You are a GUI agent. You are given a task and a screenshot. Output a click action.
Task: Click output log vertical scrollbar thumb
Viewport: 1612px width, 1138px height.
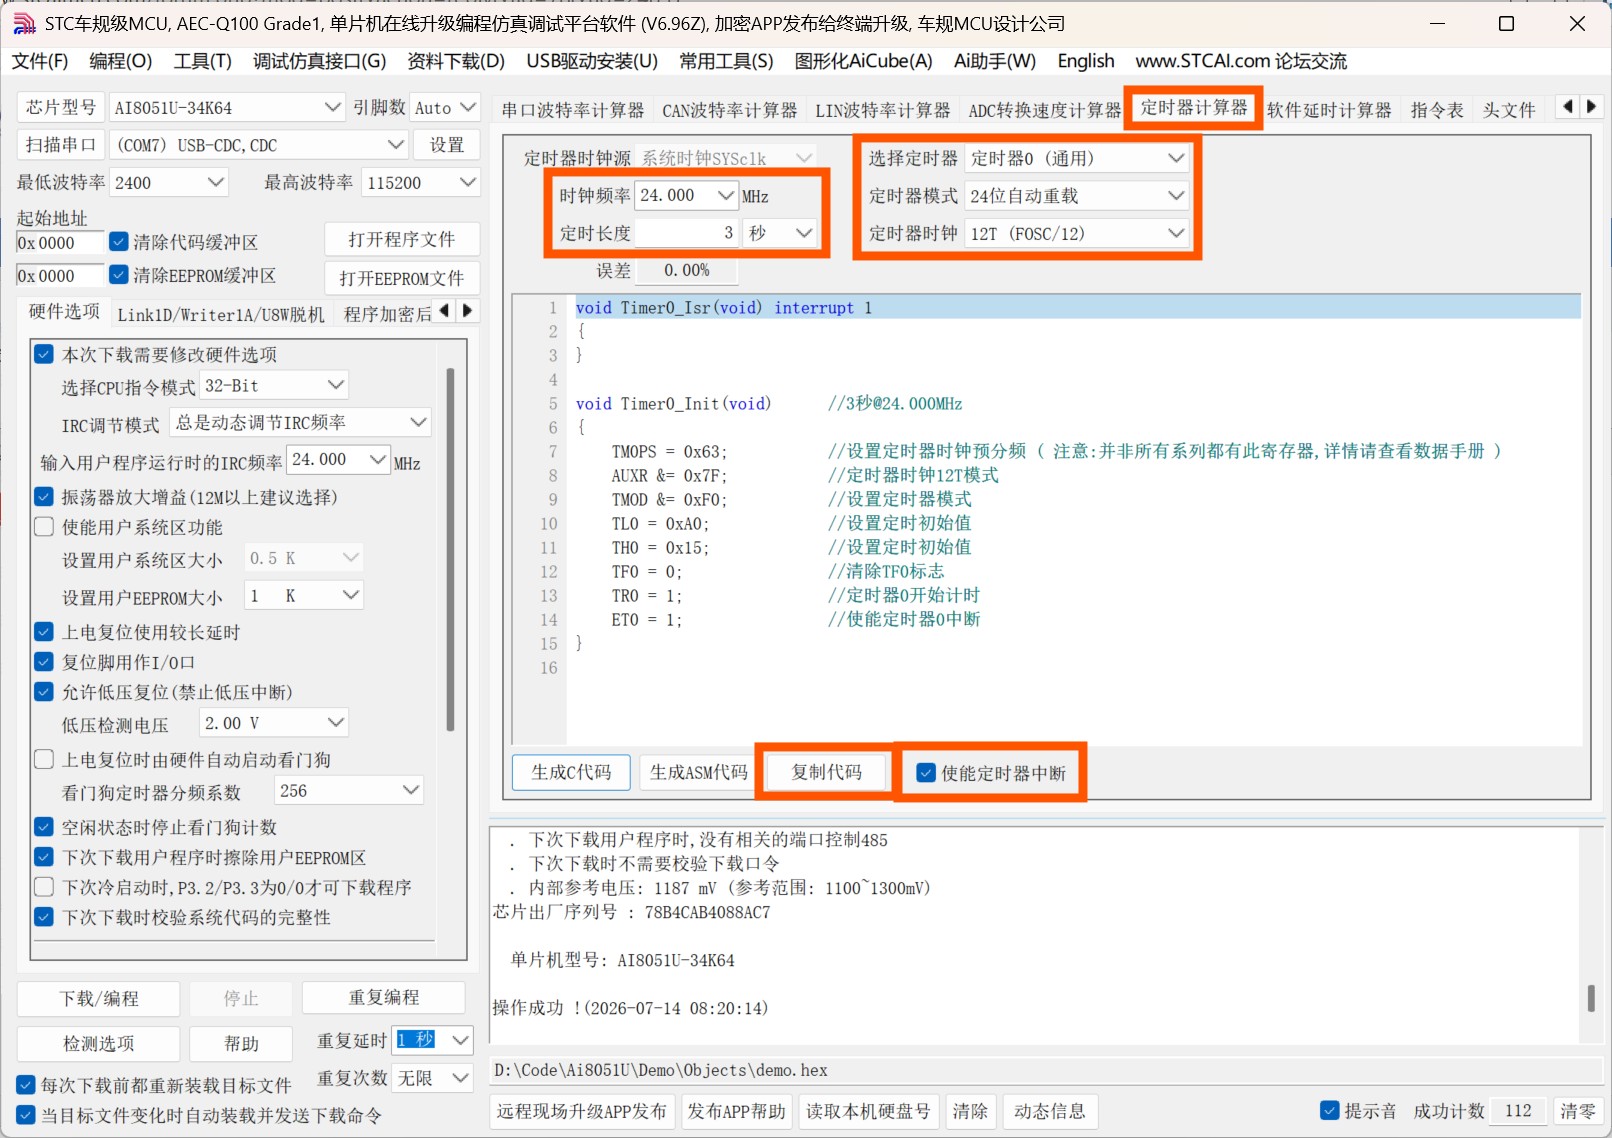point(1591,998)
